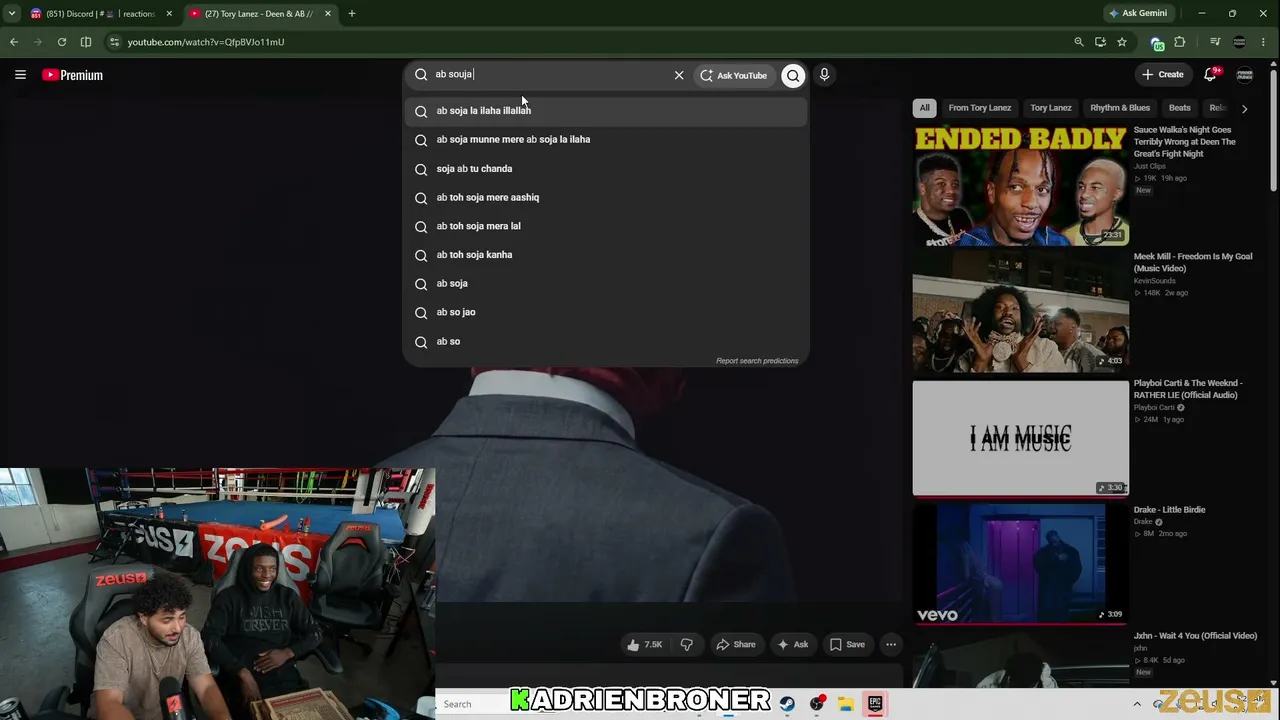
Task: Click the browser address bar URL
Action: (206, 42)
